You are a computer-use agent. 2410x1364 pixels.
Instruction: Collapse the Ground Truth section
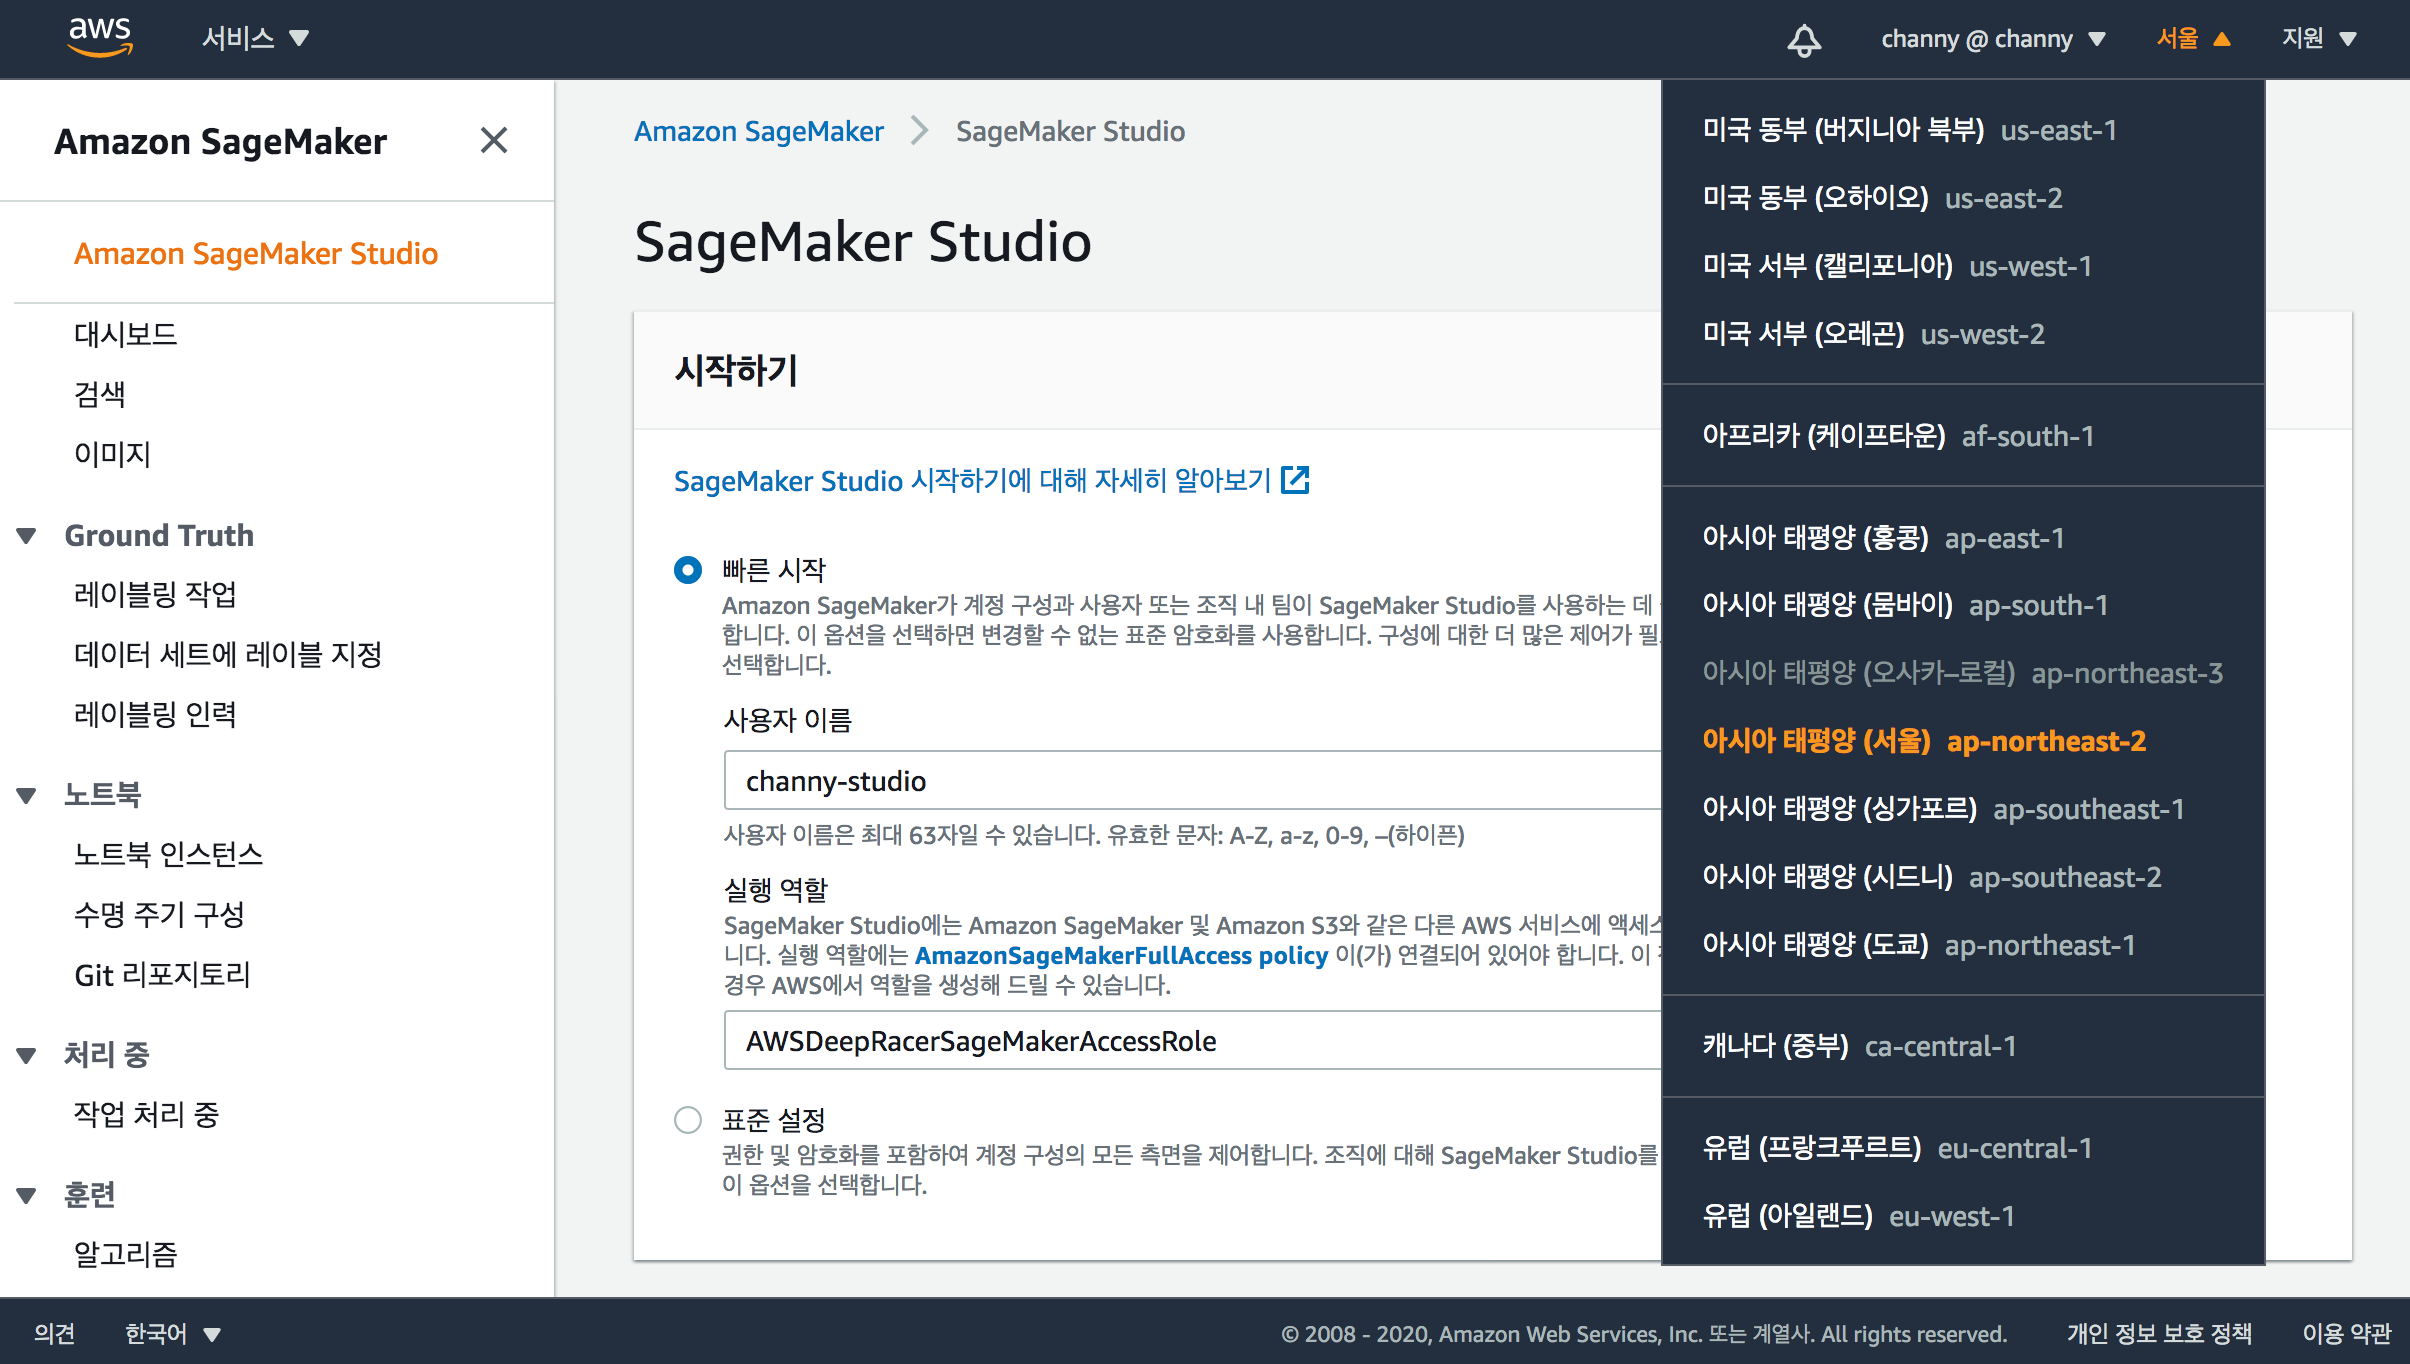click(27, 536)
